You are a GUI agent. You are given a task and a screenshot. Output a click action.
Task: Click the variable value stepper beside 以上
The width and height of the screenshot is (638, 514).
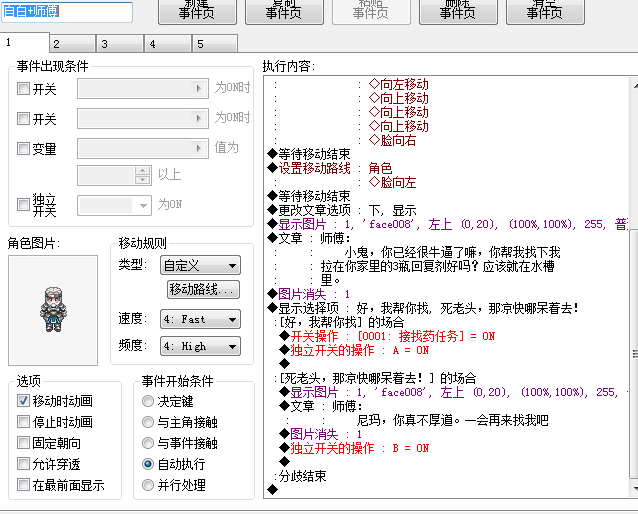coord(142,175)
